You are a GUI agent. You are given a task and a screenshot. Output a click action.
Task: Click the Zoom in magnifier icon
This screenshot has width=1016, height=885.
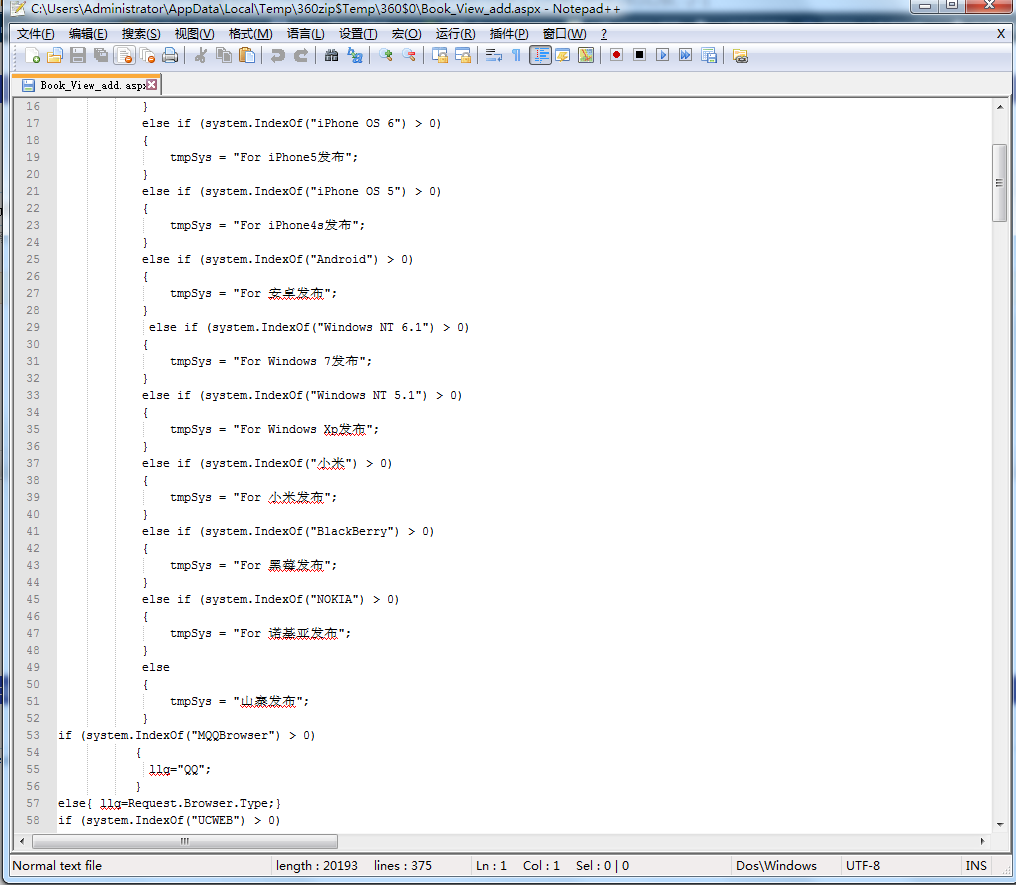[385, 55]
